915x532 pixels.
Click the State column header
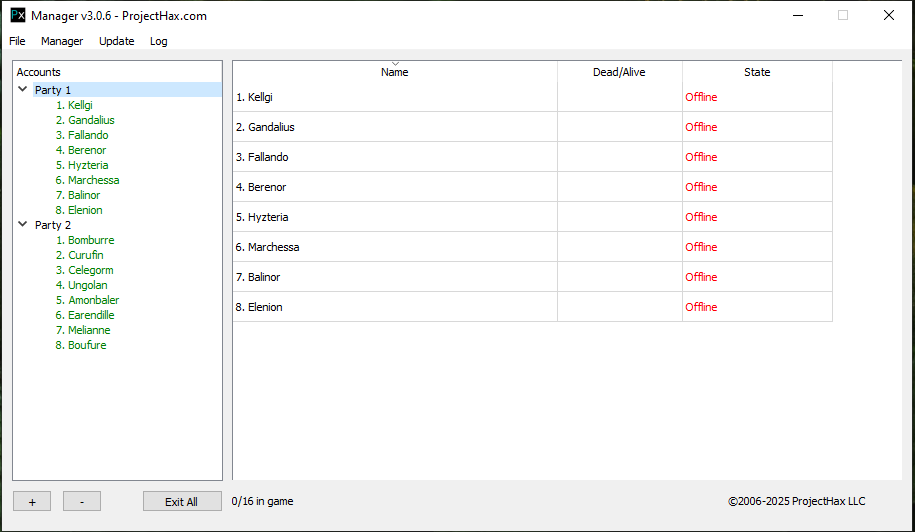(x=757, y=72)
